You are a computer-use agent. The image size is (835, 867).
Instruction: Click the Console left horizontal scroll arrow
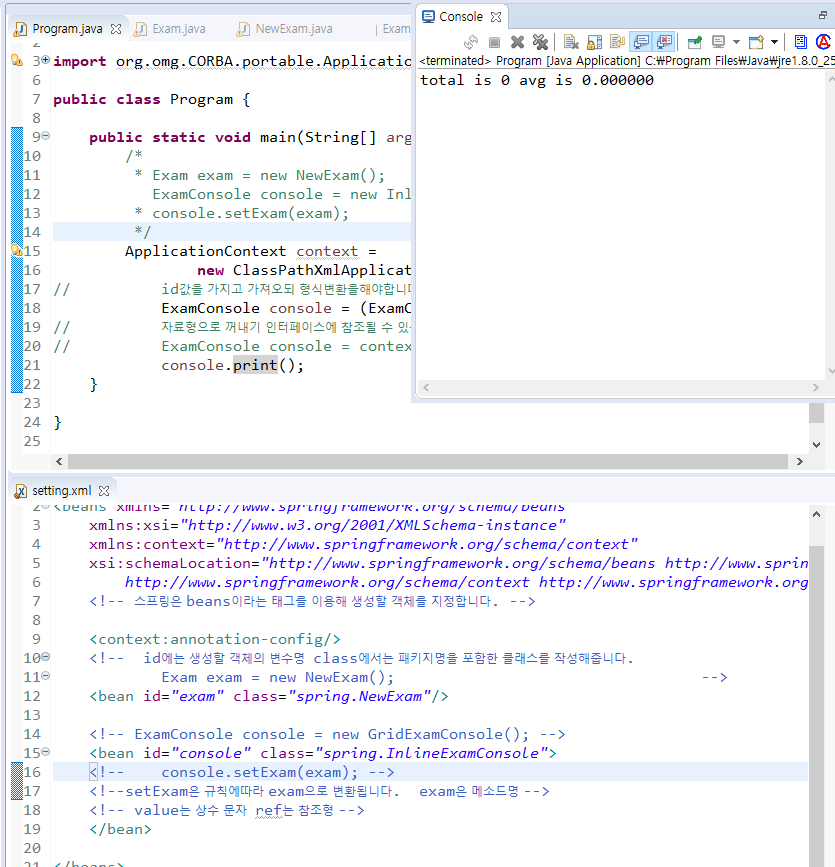coord(426,388)
